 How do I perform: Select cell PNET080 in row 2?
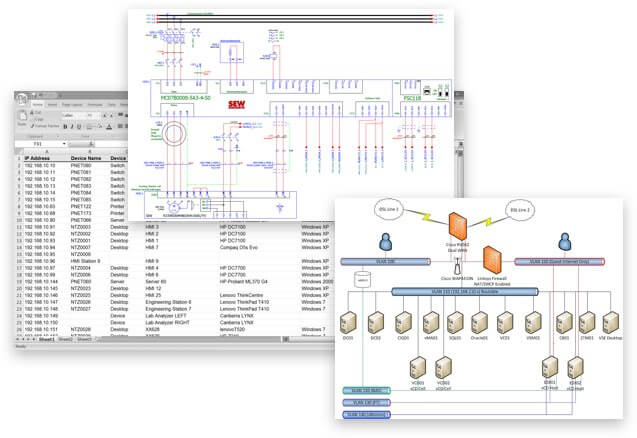coord(81,165)
